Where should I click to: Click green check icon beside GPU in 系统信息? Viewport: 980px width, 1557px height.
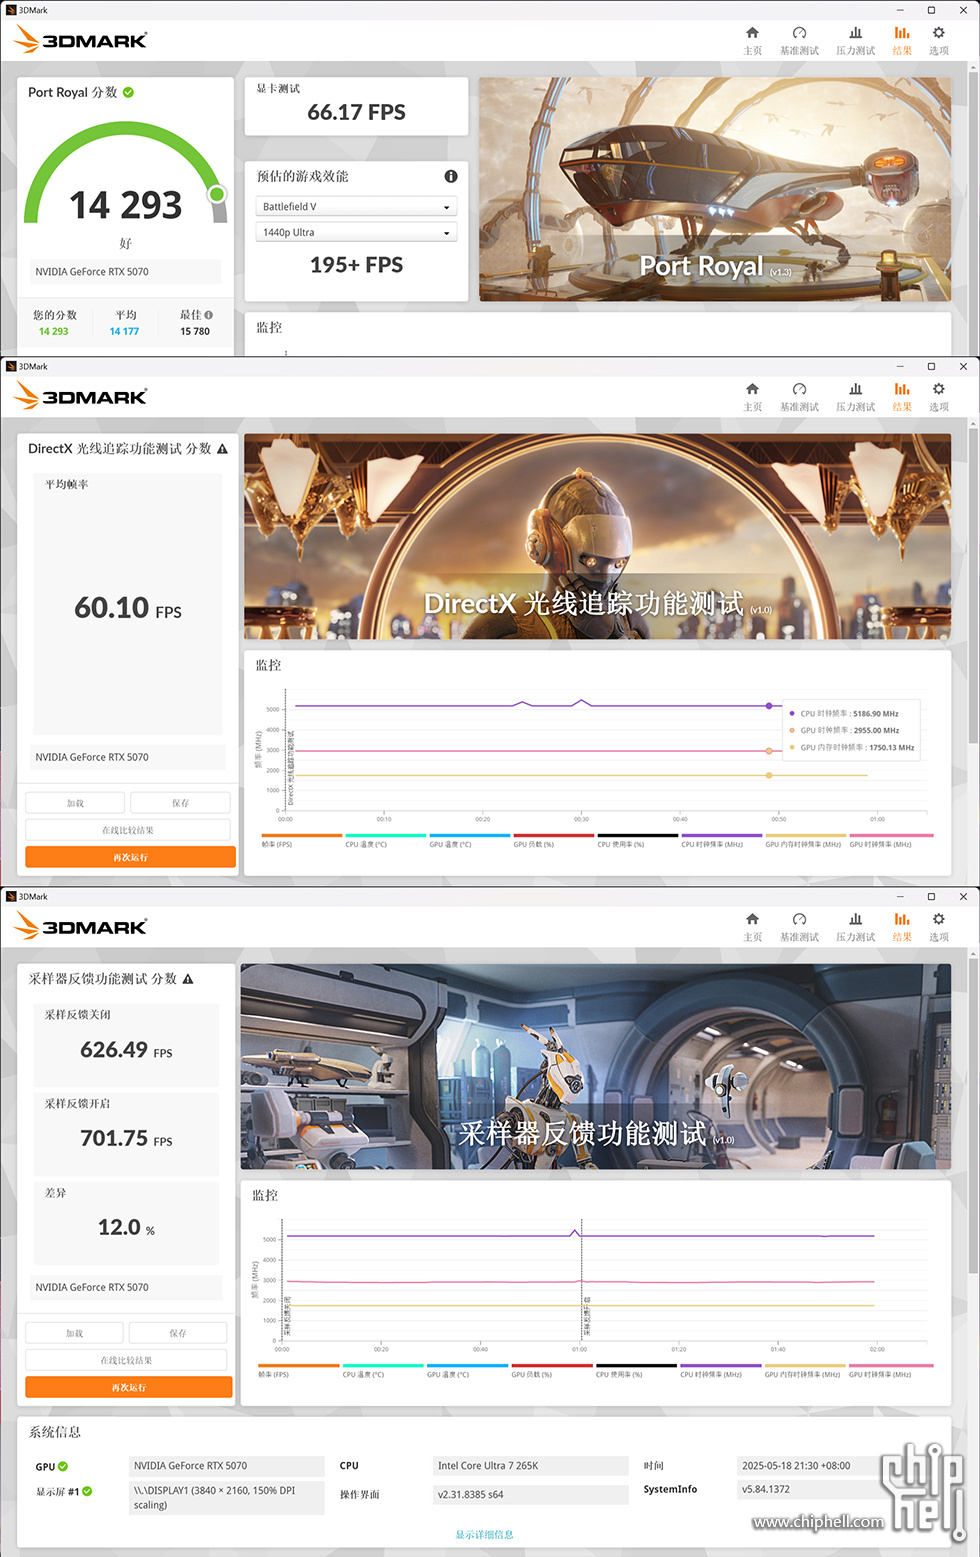(63, 1466)
